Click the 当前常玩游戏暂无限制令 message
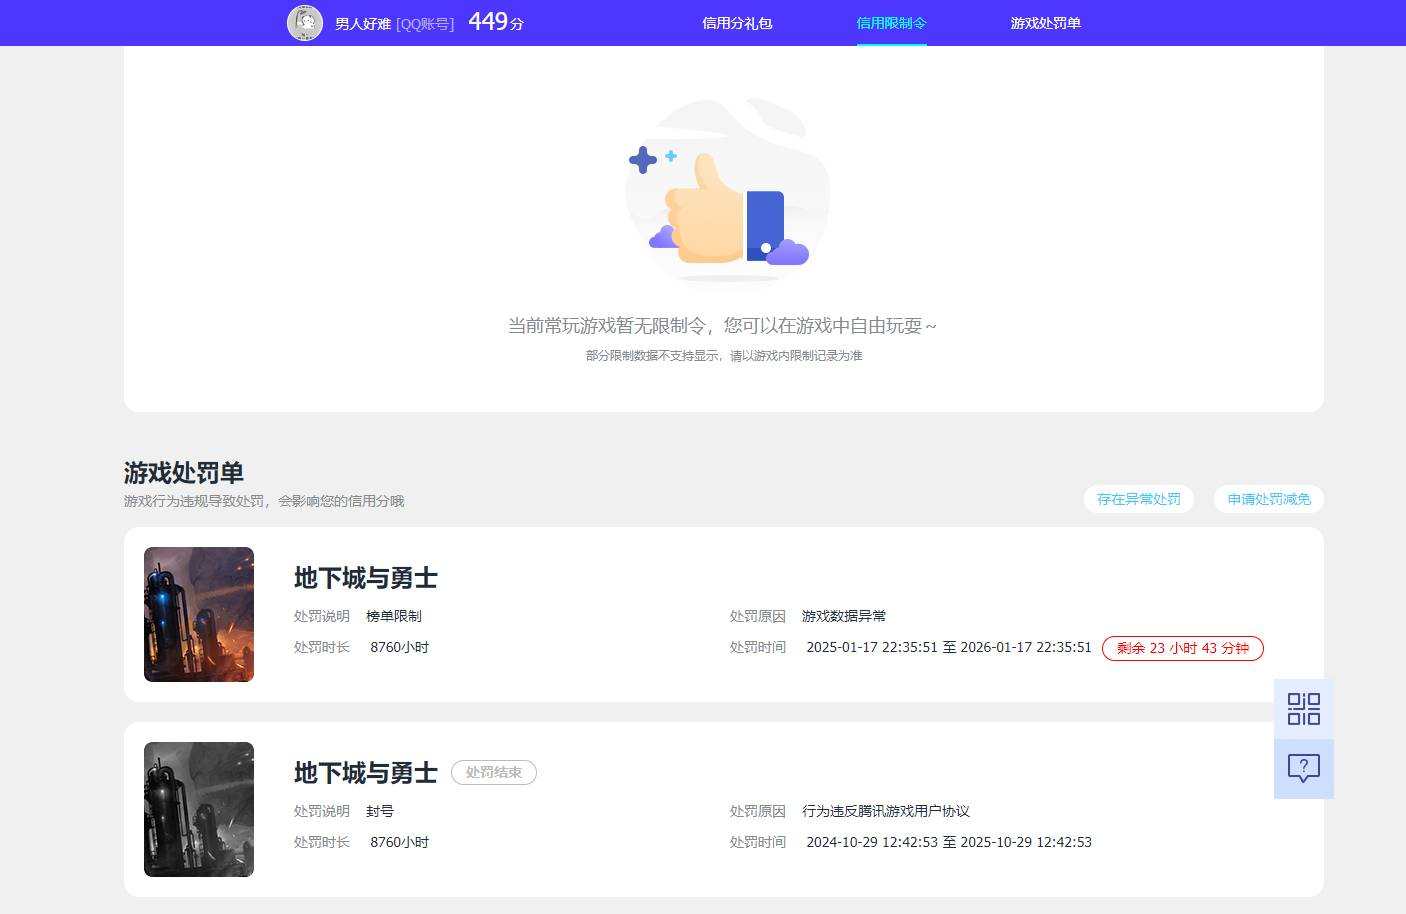 coord(722,326)
